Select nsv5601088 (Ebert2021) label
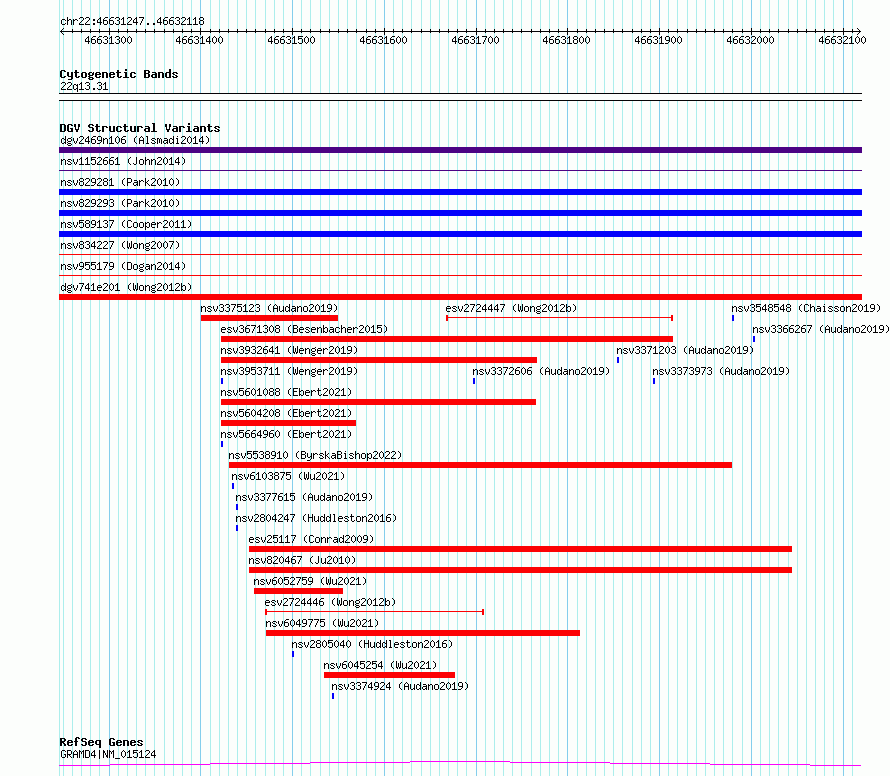The width and height of the screenshot is (890, 776). (x=286, y=392)
